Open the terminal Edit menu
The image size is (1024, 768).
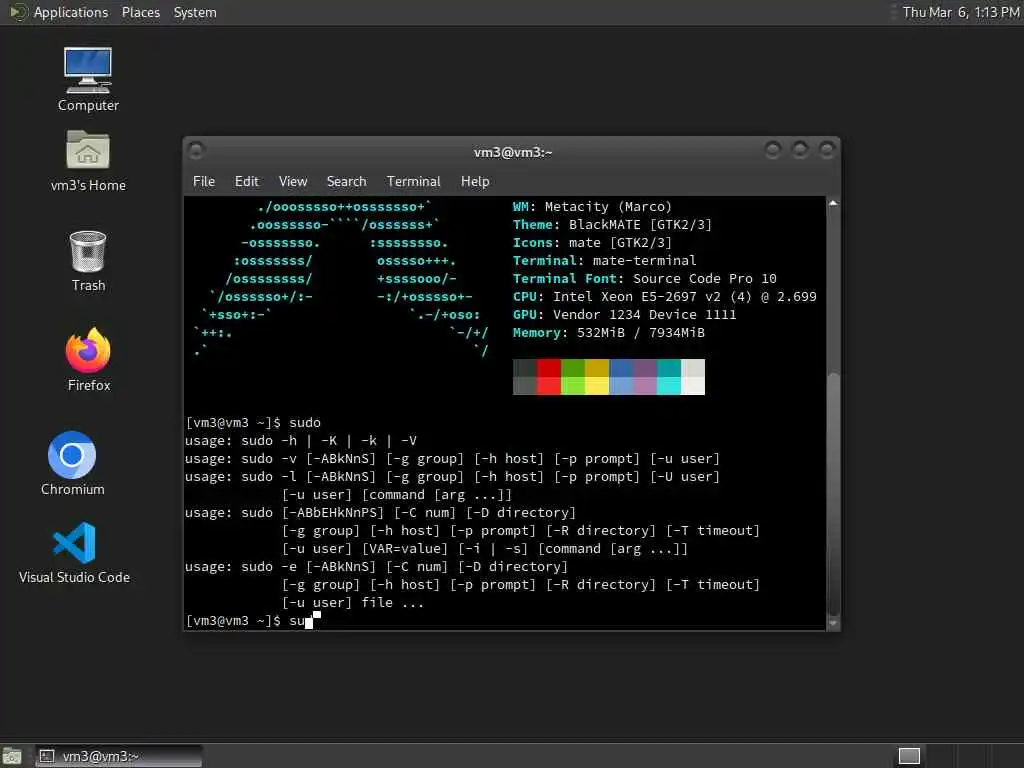(x=246, y=182)
